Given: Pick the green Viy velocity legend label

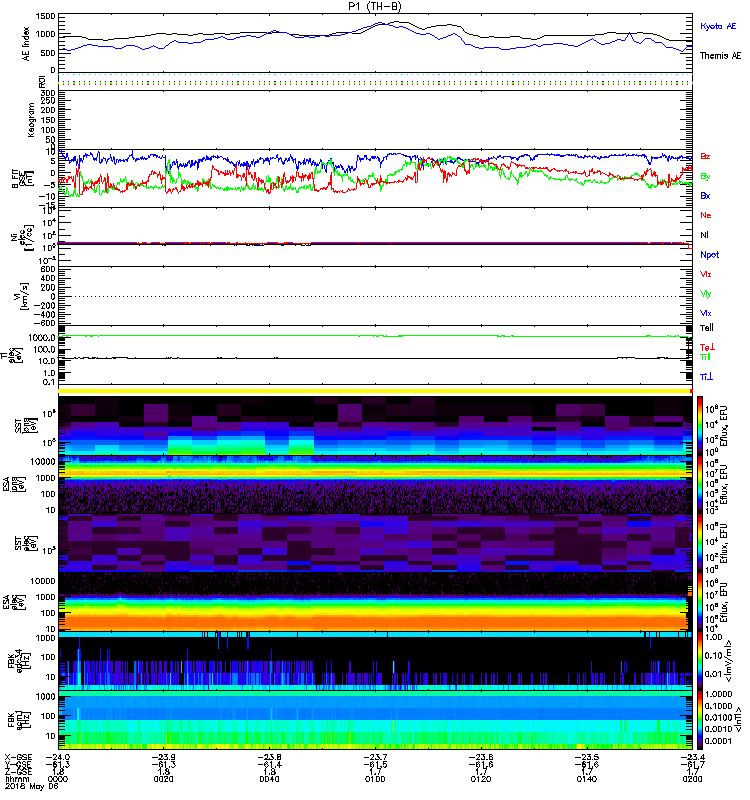Looking at the screenshot, I should (x=706, y=294).
